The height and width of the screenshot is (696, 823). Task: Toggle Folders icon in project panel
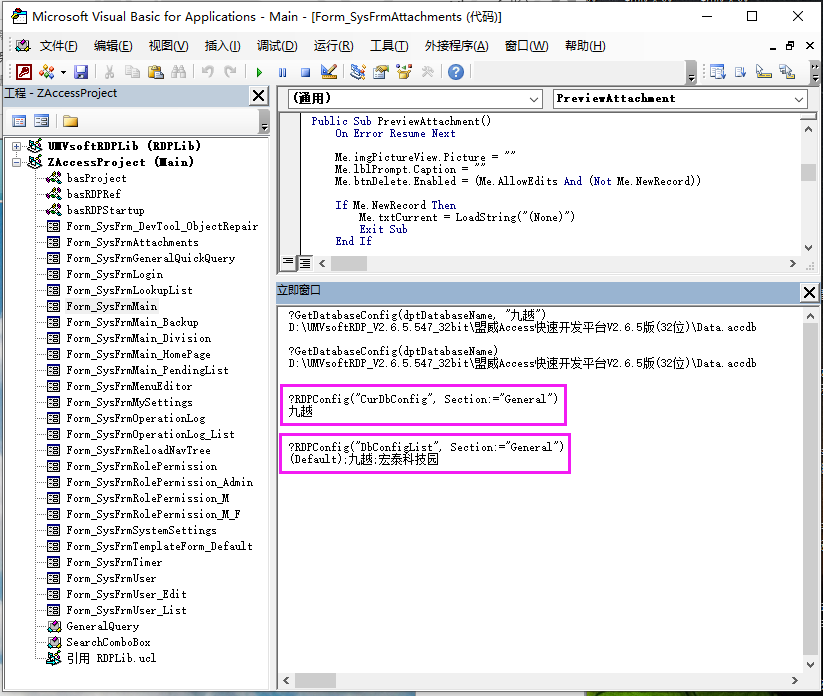click(70, 121)
